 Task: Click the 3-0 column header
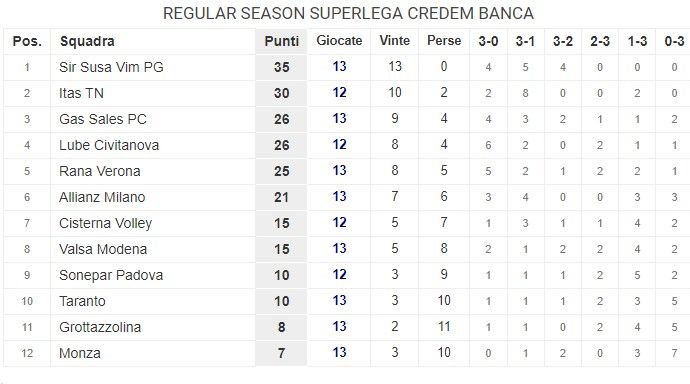488,41
